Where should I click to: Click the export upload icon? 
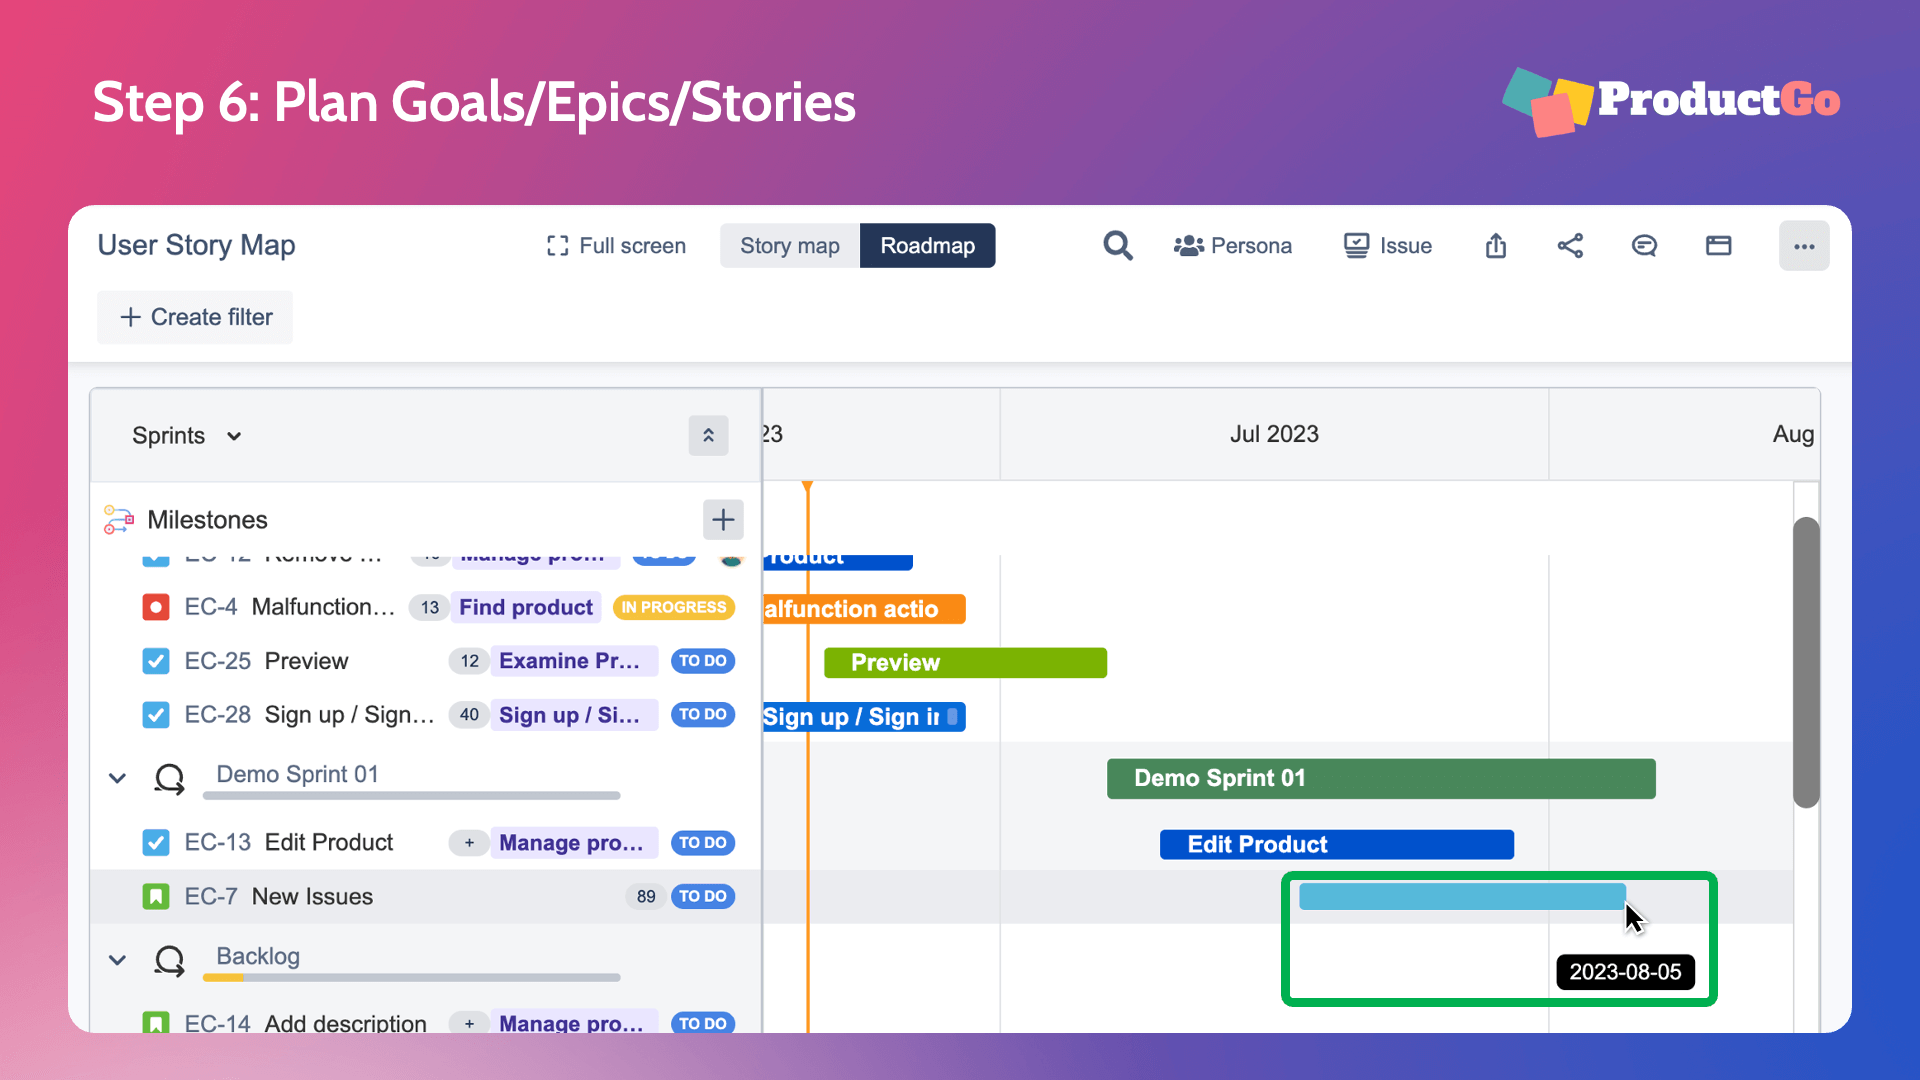(1496, 246)
